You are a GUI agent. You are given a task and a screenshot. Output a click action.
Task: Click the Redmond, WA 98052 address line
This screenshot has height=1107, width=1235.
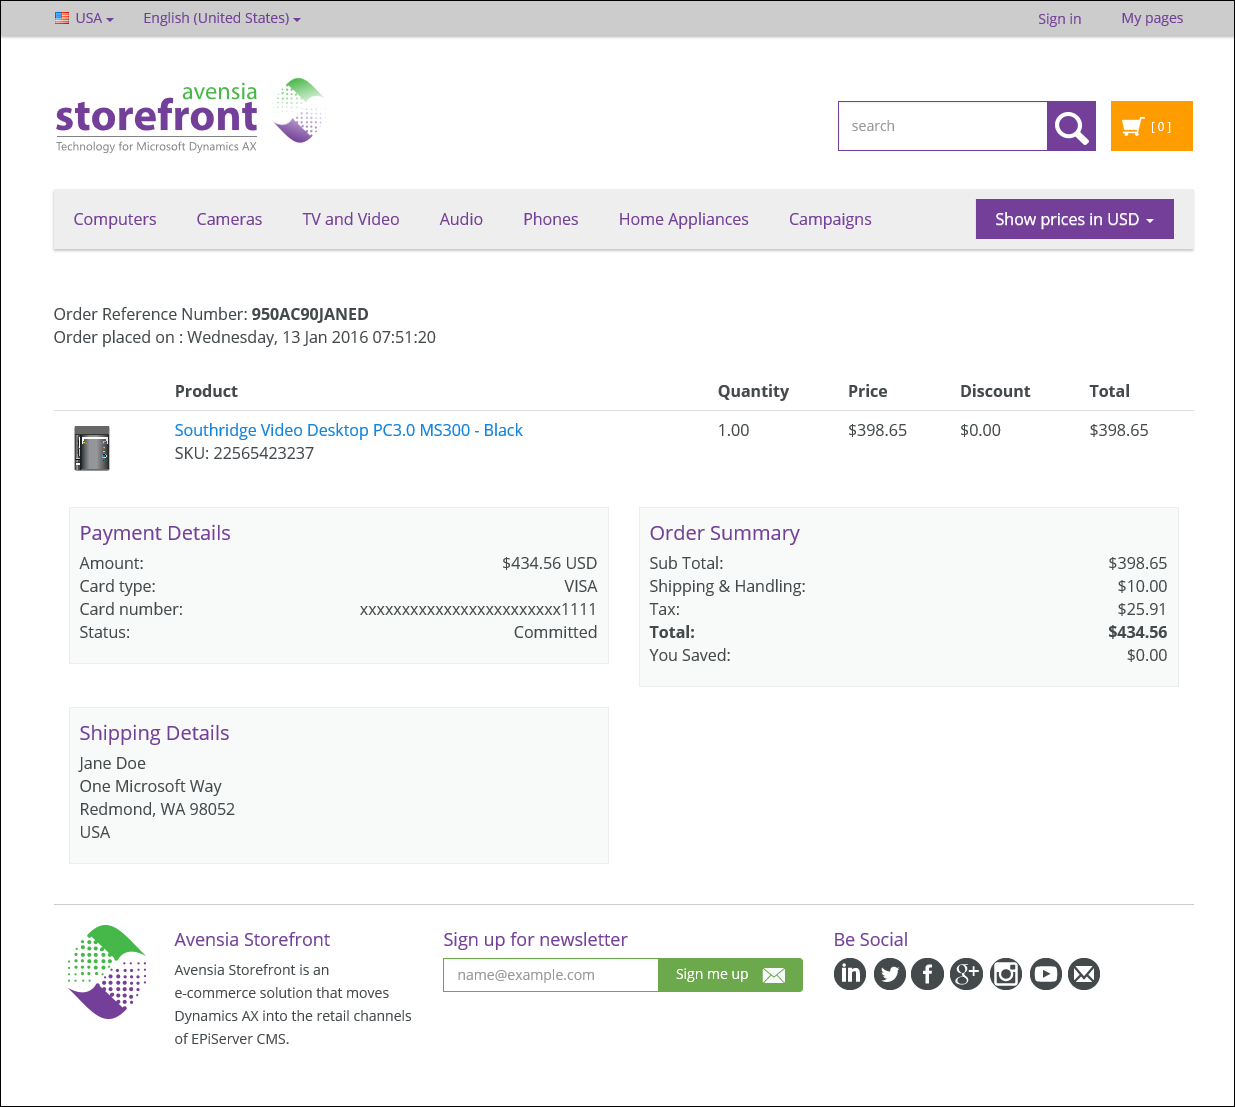click(x=157, y=809)
